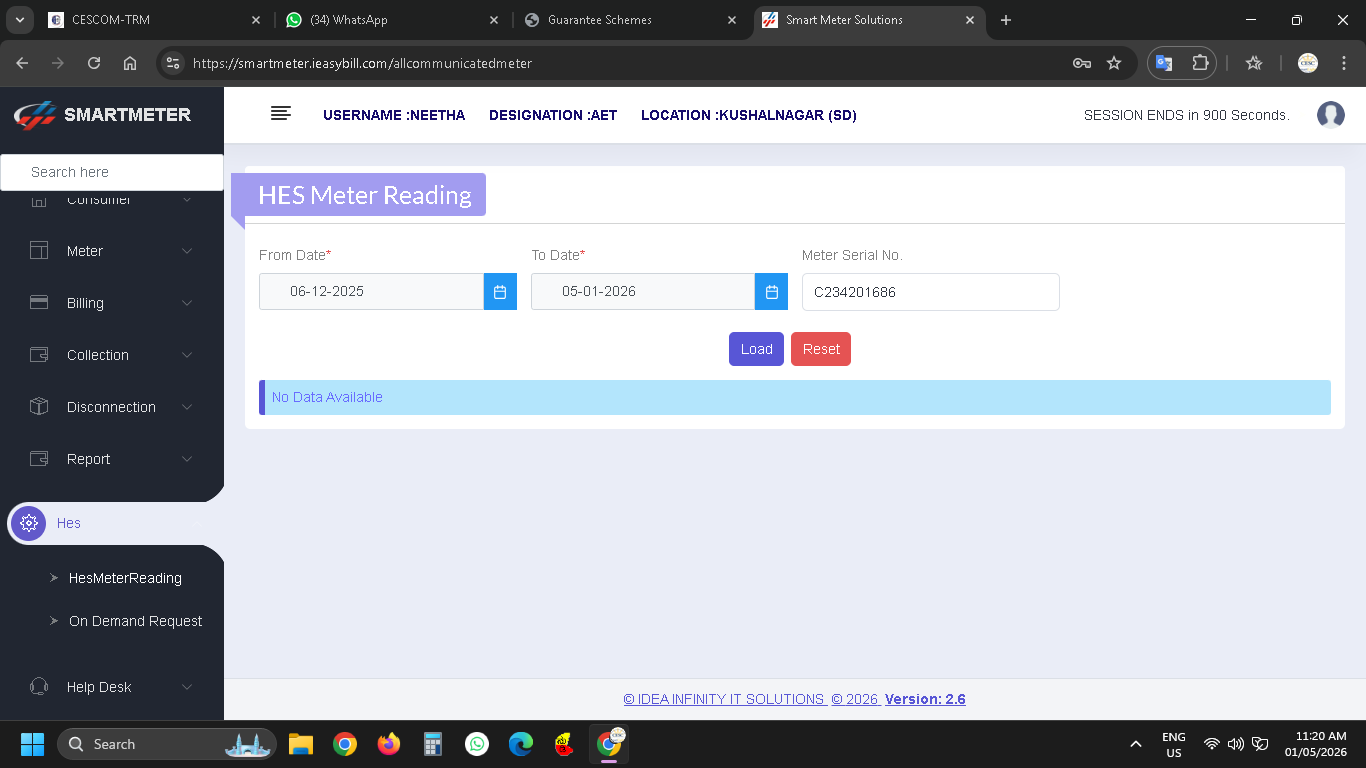Open the ENG US language indicator
Viewport: 1366px width, 768px height.
click(x=1174, y=744)
